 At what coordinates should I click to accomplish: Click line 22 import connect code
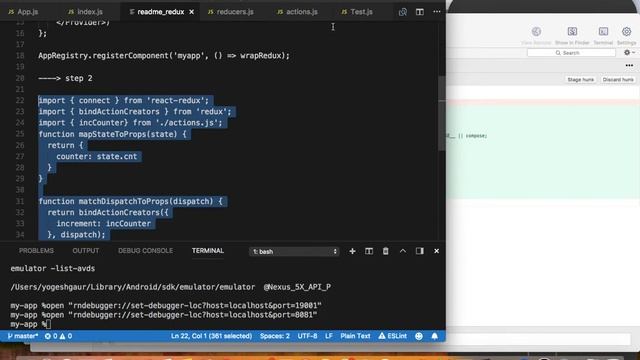123,100
